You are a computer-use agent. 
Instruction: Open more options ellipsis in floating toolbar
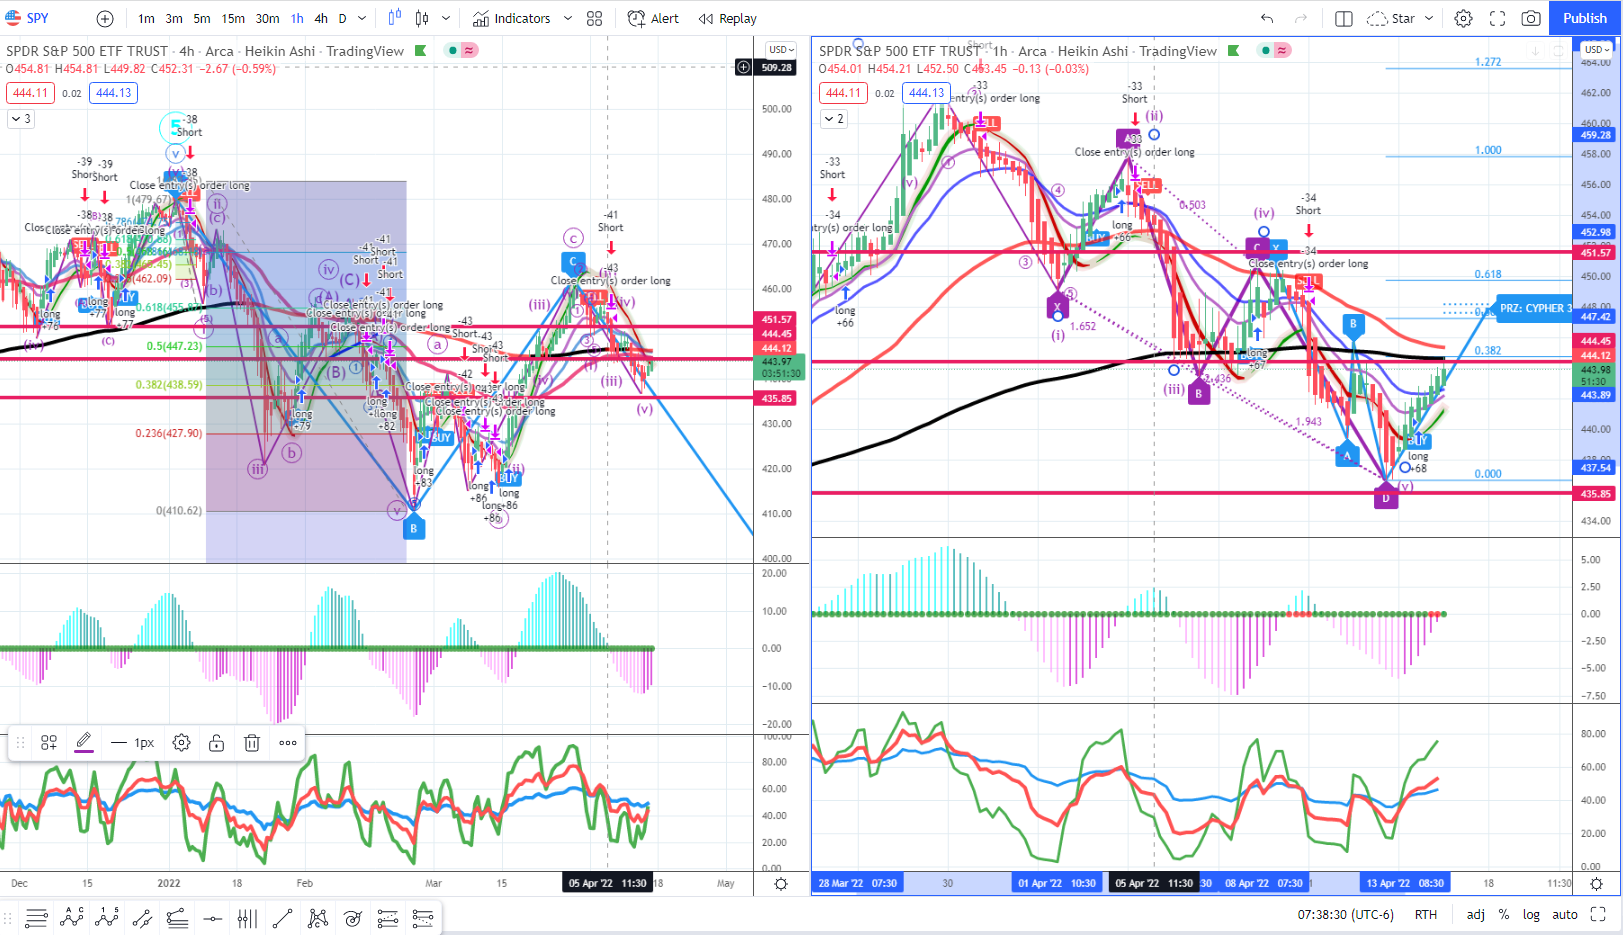[288, 742]
